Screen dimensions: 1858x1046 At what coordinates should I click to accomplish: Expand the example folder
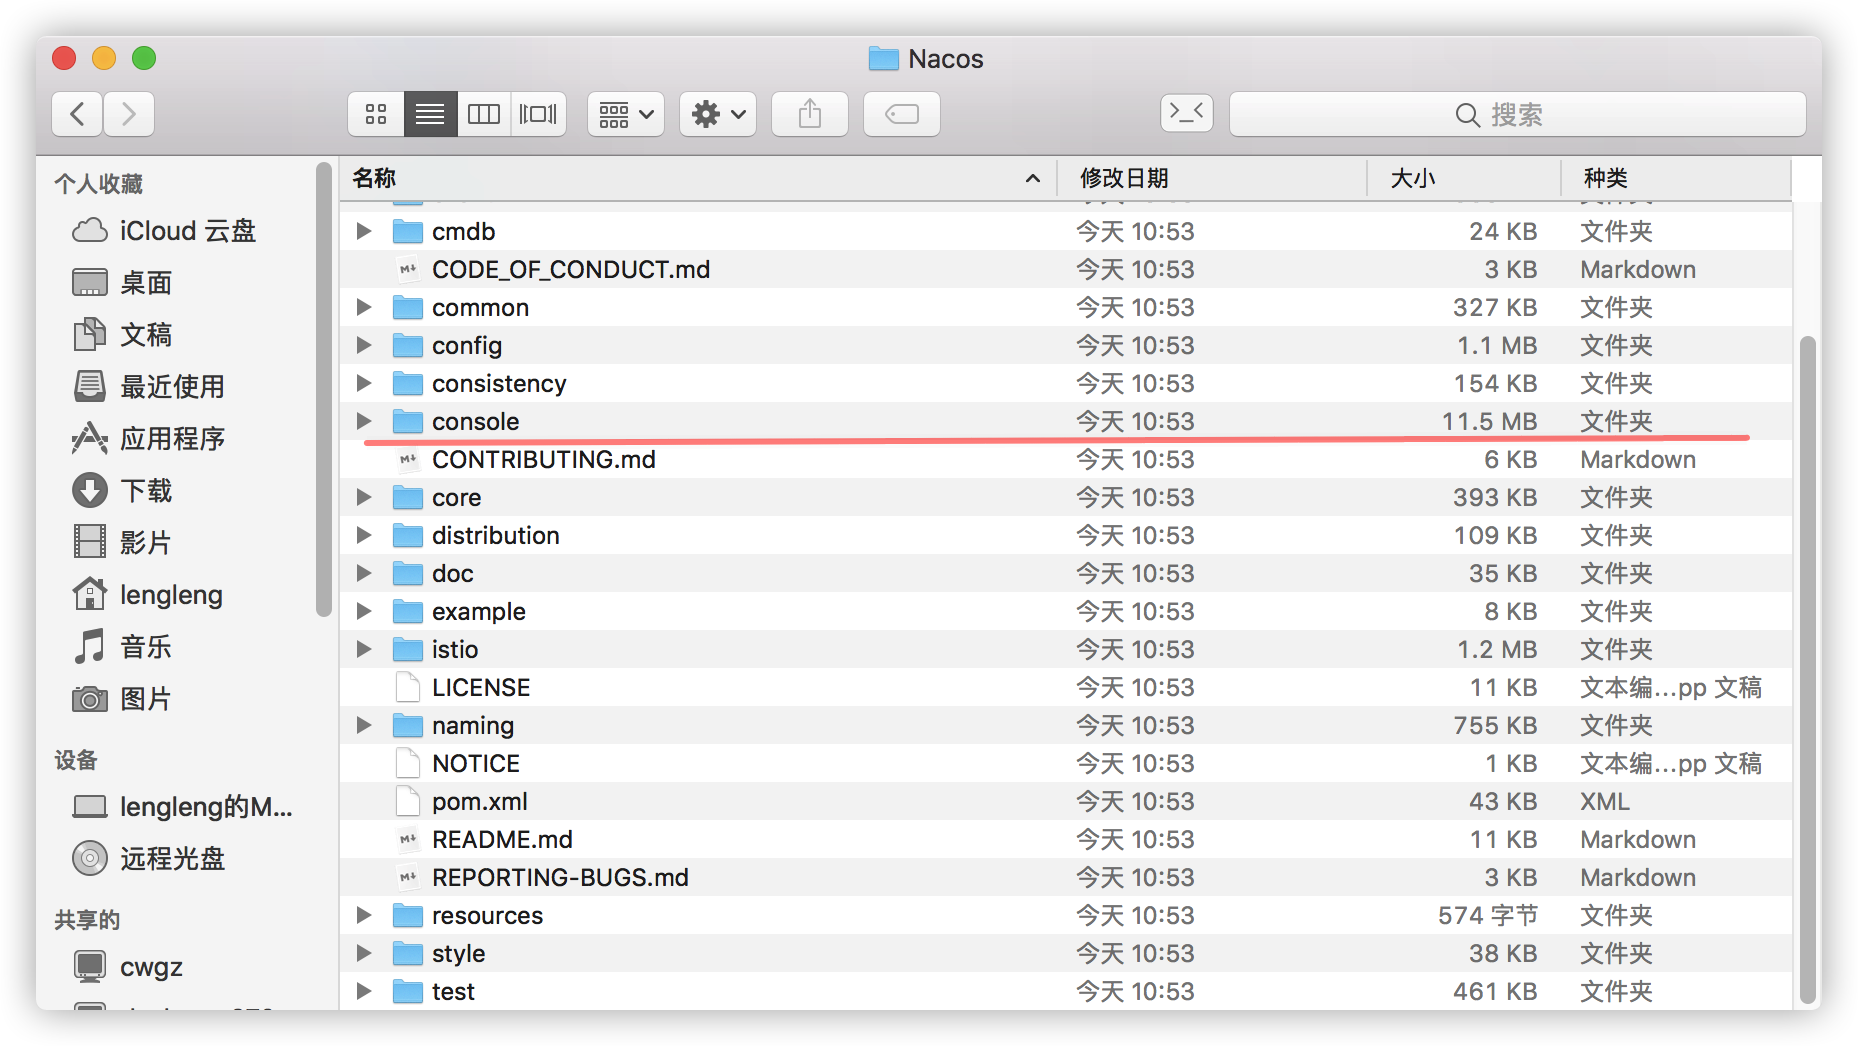(364, 611)
